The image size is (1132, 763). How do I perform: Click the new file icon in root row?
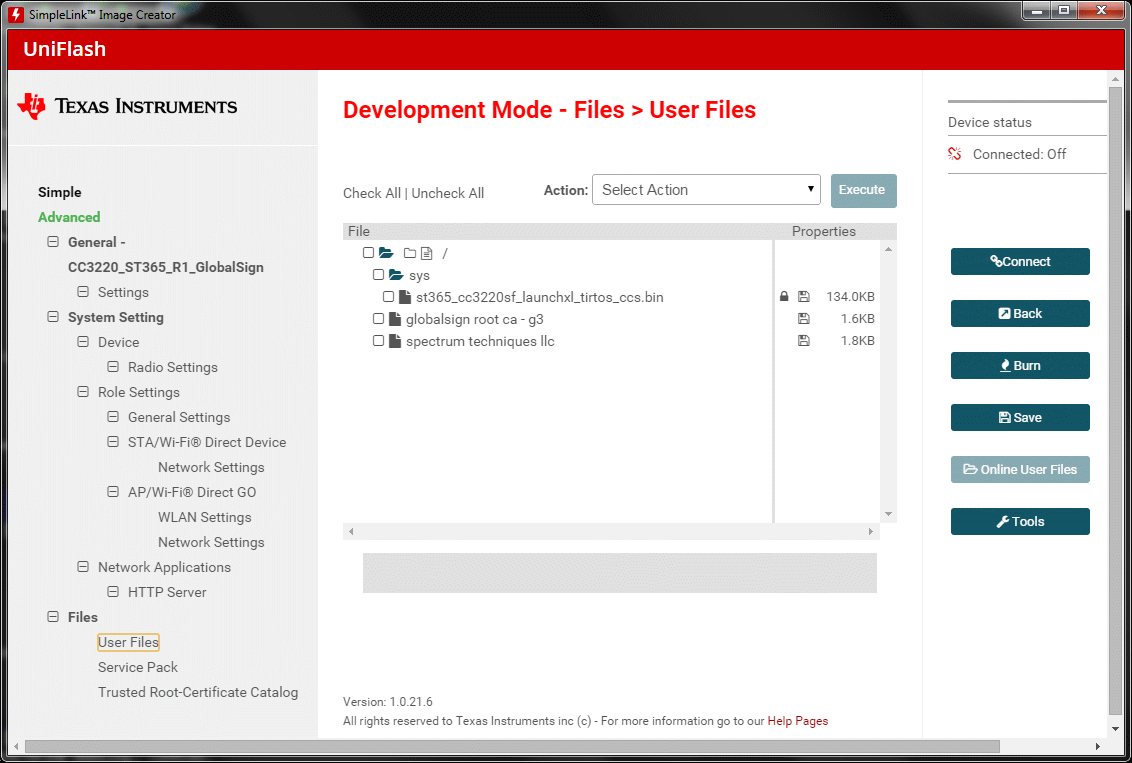tap(427, 253)
